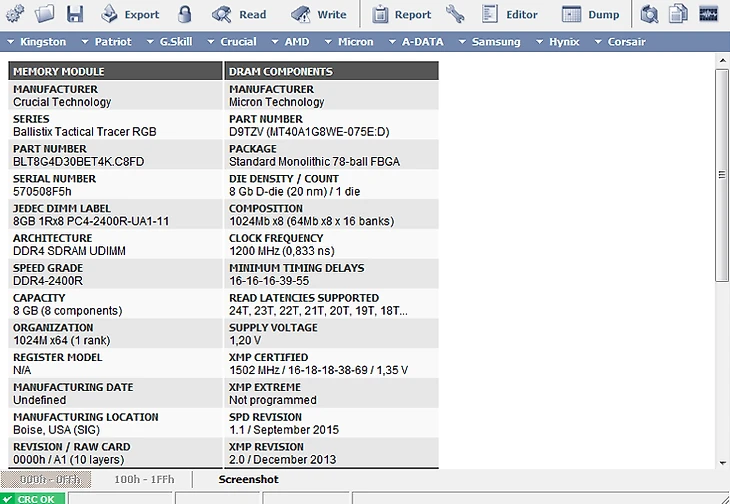This screenshot has height=504, width=730.
Task: Click the Not programmed XMP Extreme value
Action: click(273, 400)
